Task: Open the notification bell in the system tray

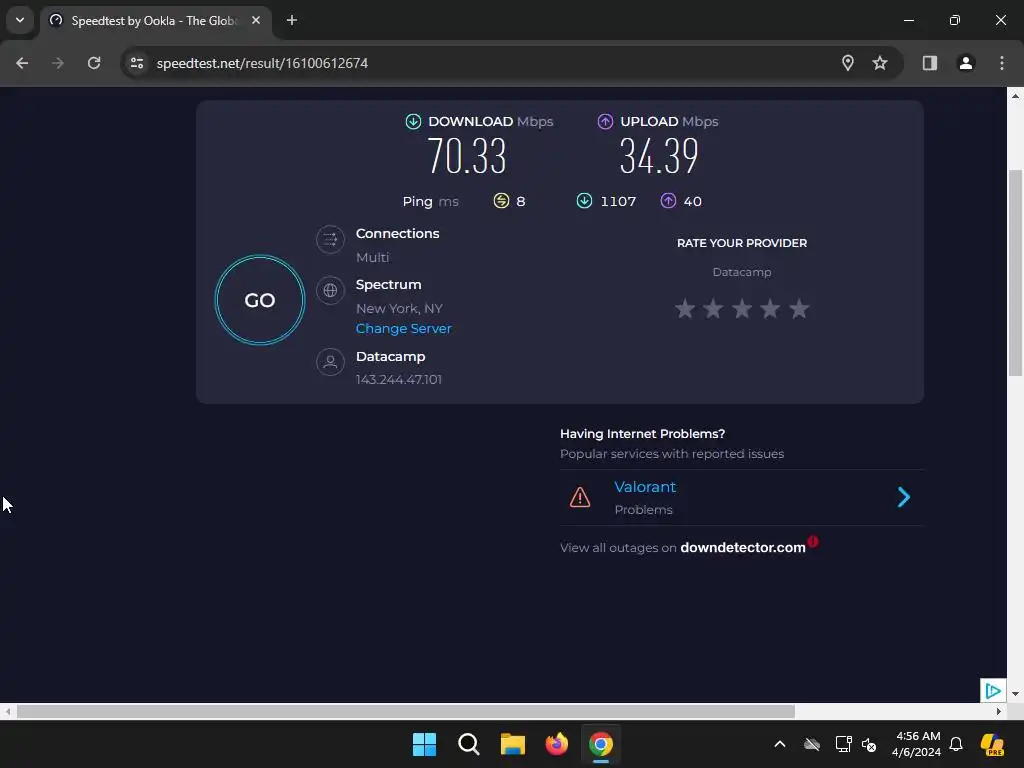Action: [x=956, y=744]
